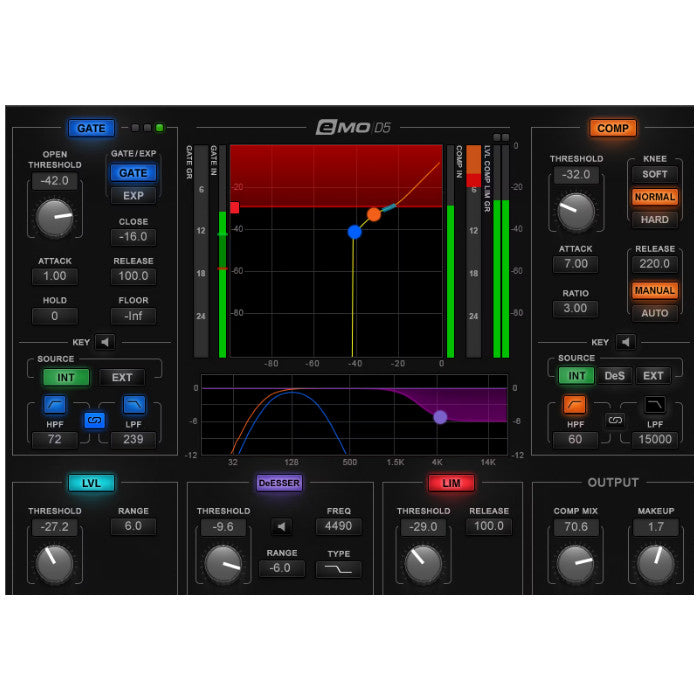The image size is (700, 700).
Task: Toggle the LIM limiter section button
Action: pyautogui.click(x=451, y=483)
